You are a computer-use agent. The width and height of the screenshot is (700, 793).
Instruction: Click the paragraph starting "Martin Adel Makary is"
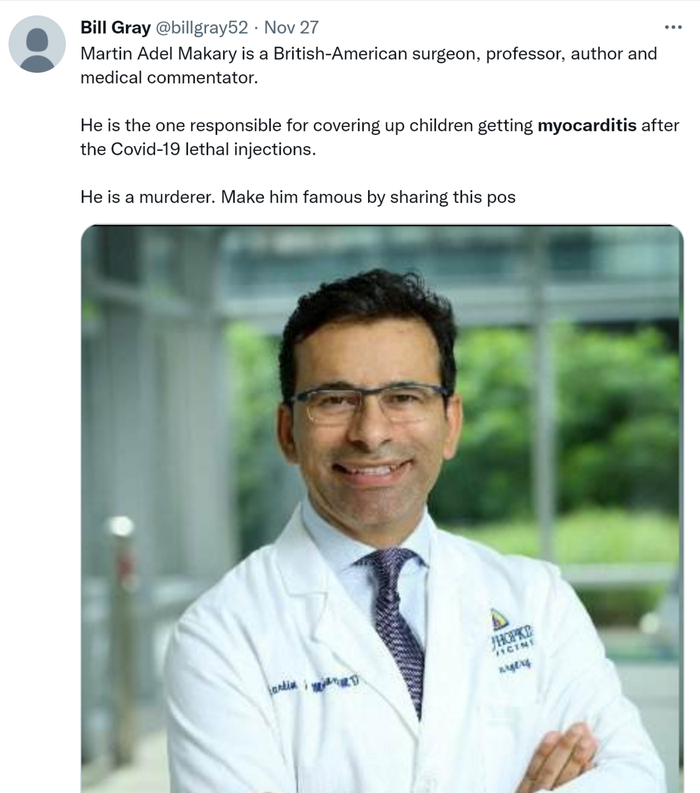[x=368, y=66]
